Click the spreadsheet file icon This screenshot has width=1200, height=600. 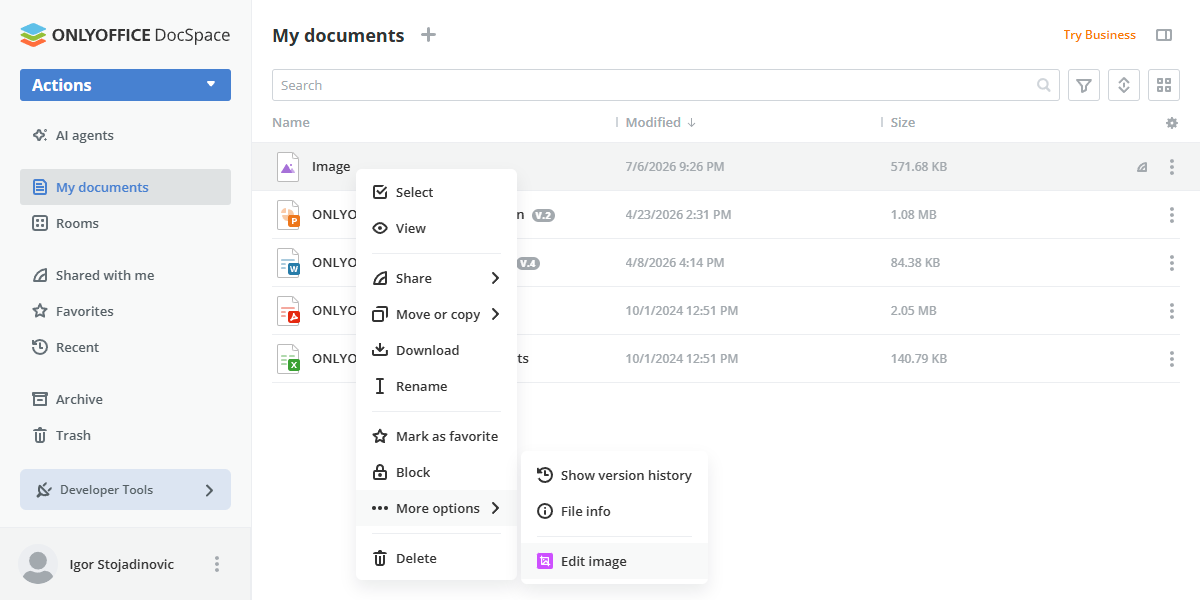pos(288,359)
